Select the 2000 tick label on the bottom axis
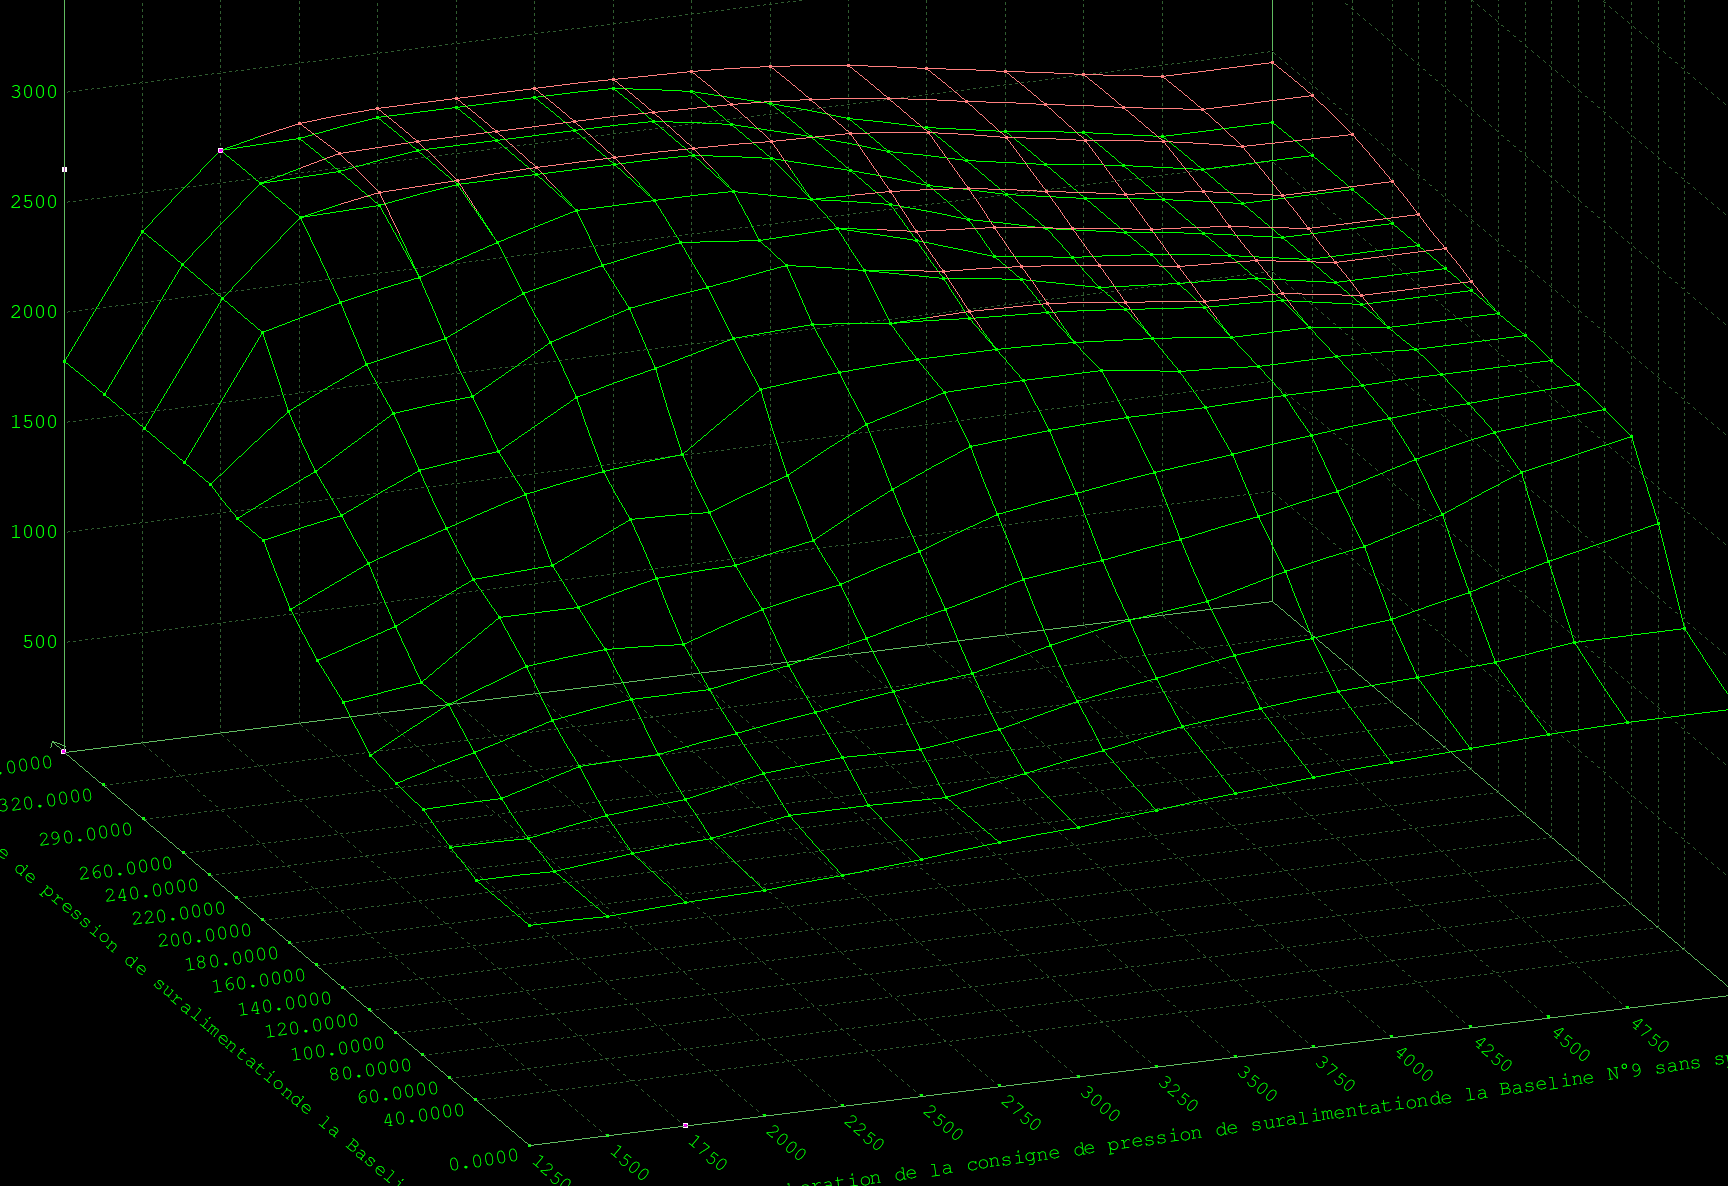Viewport: 1728px width, 1186px height. (785, 1143)
